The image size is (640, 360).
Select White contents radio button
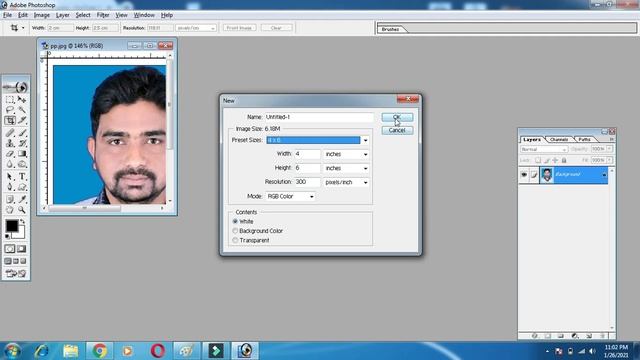(235, 221)
